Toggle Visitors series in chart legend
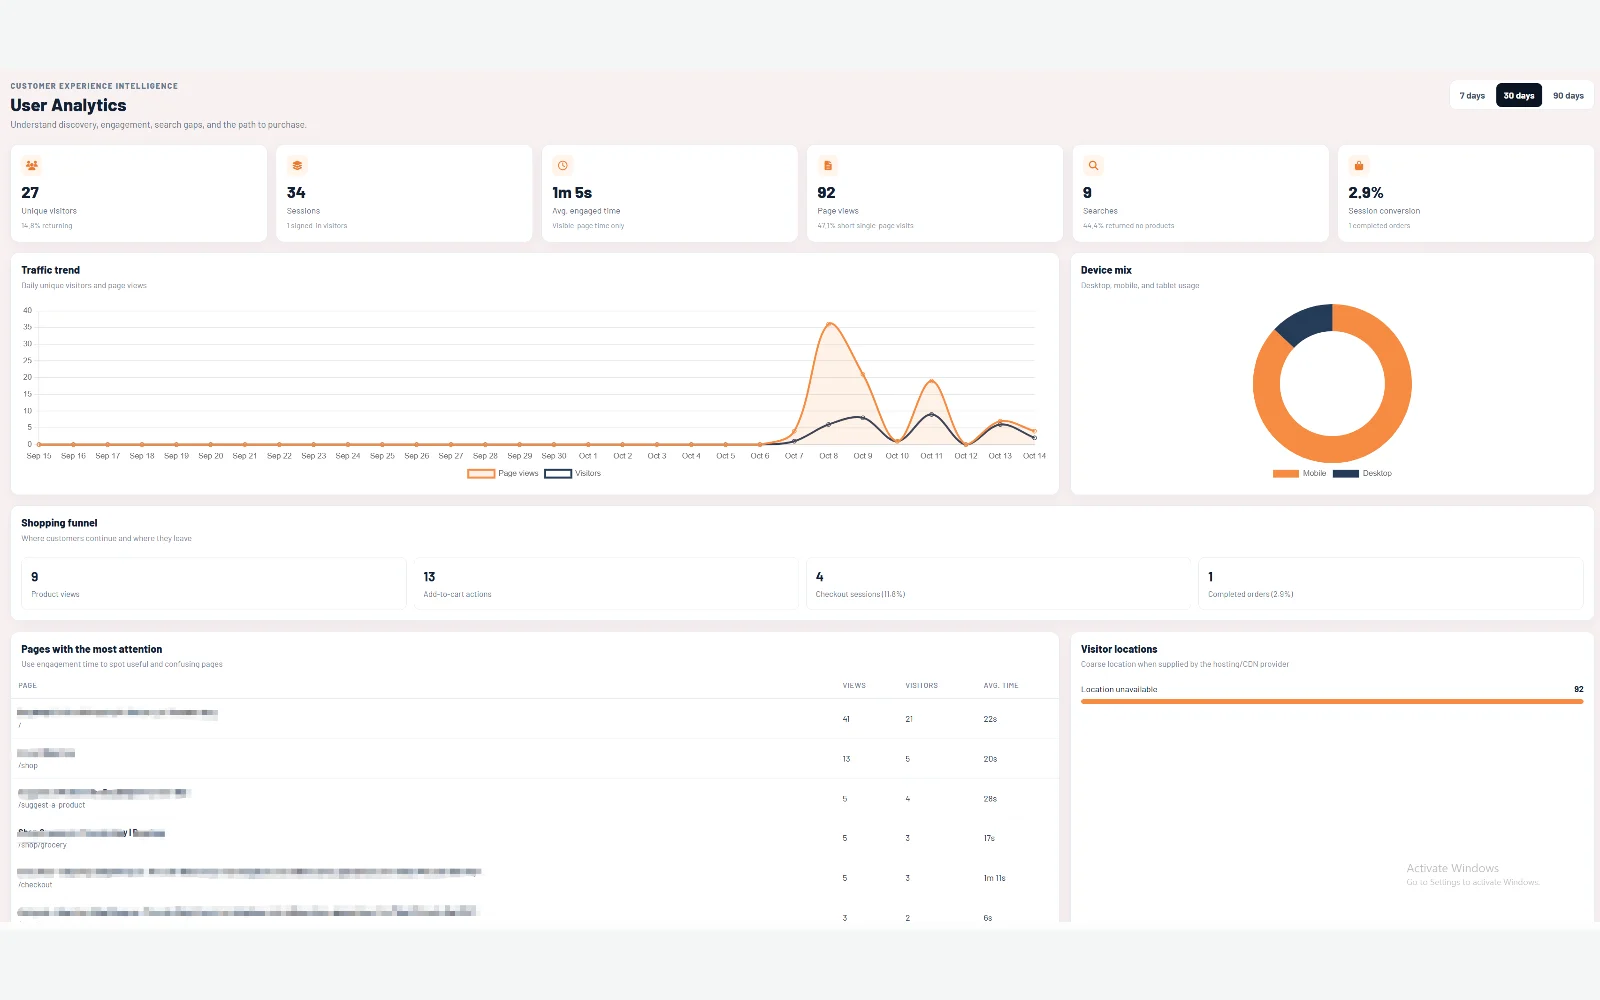Viewport: 1600px width, 1000px height. point(573,474)
